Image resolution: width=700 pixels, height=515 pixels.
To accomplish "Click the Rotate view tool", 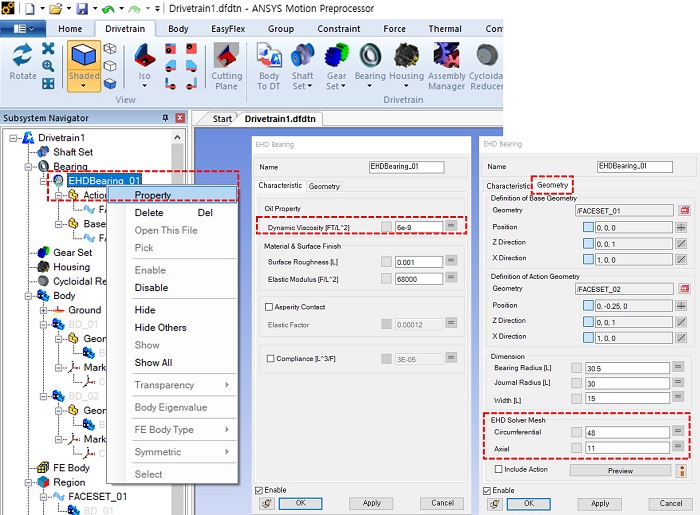I will (22, 62).
